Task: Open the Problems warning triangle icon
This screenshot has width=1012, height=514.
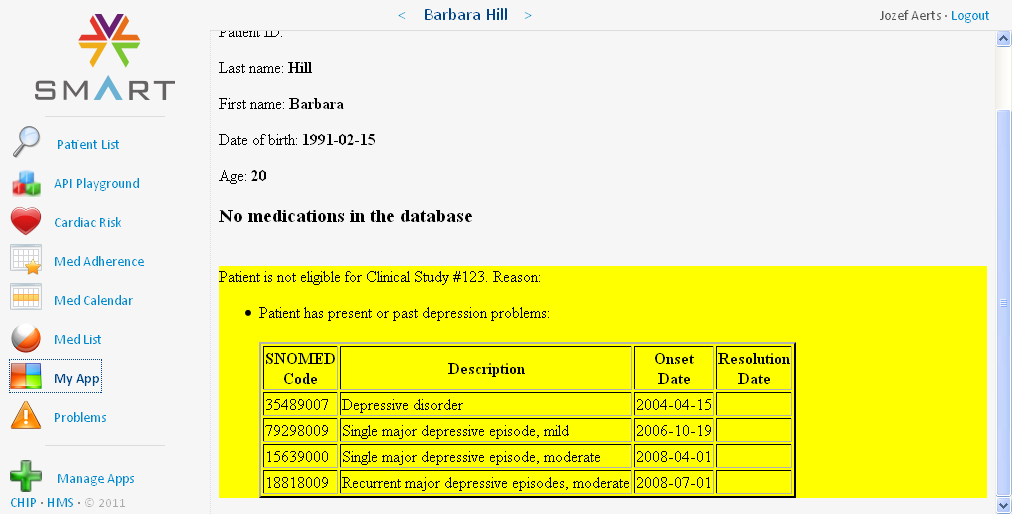Action: (x=26, y=417)
